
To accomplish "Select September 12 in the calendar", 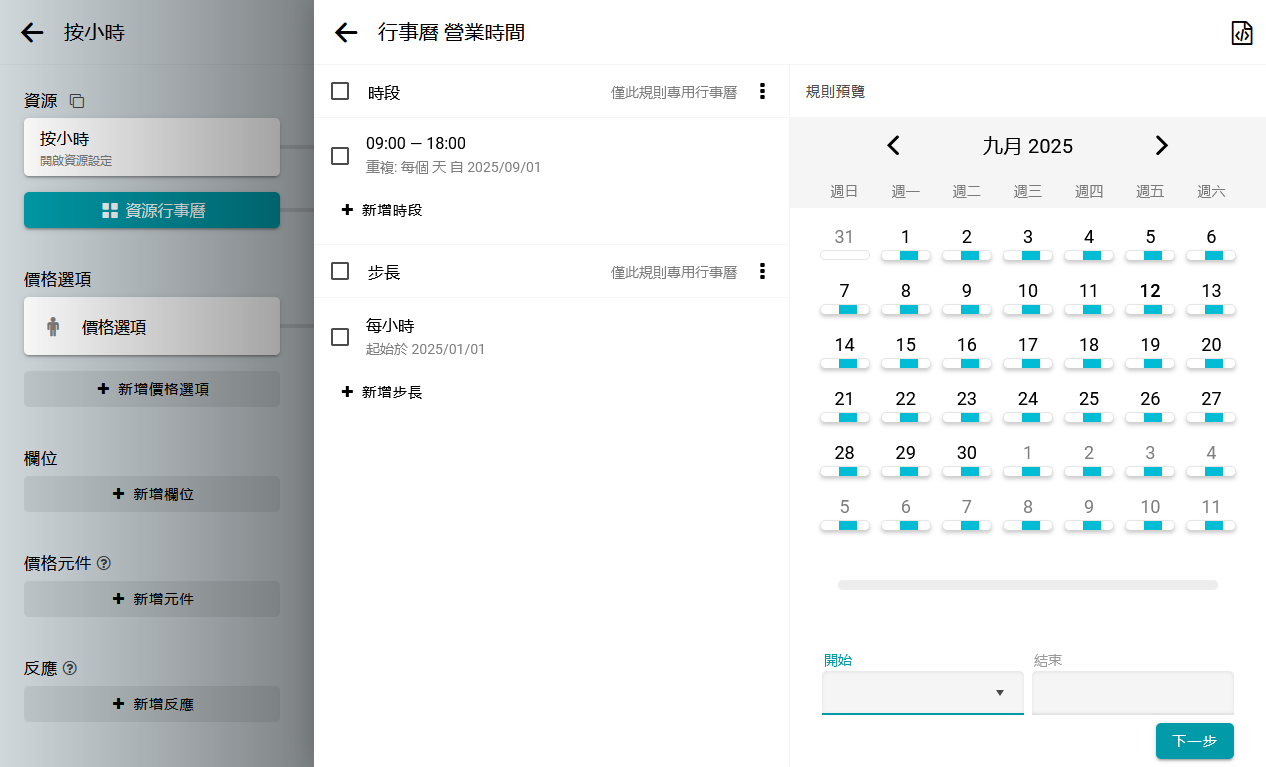I will click(1150, 292).
